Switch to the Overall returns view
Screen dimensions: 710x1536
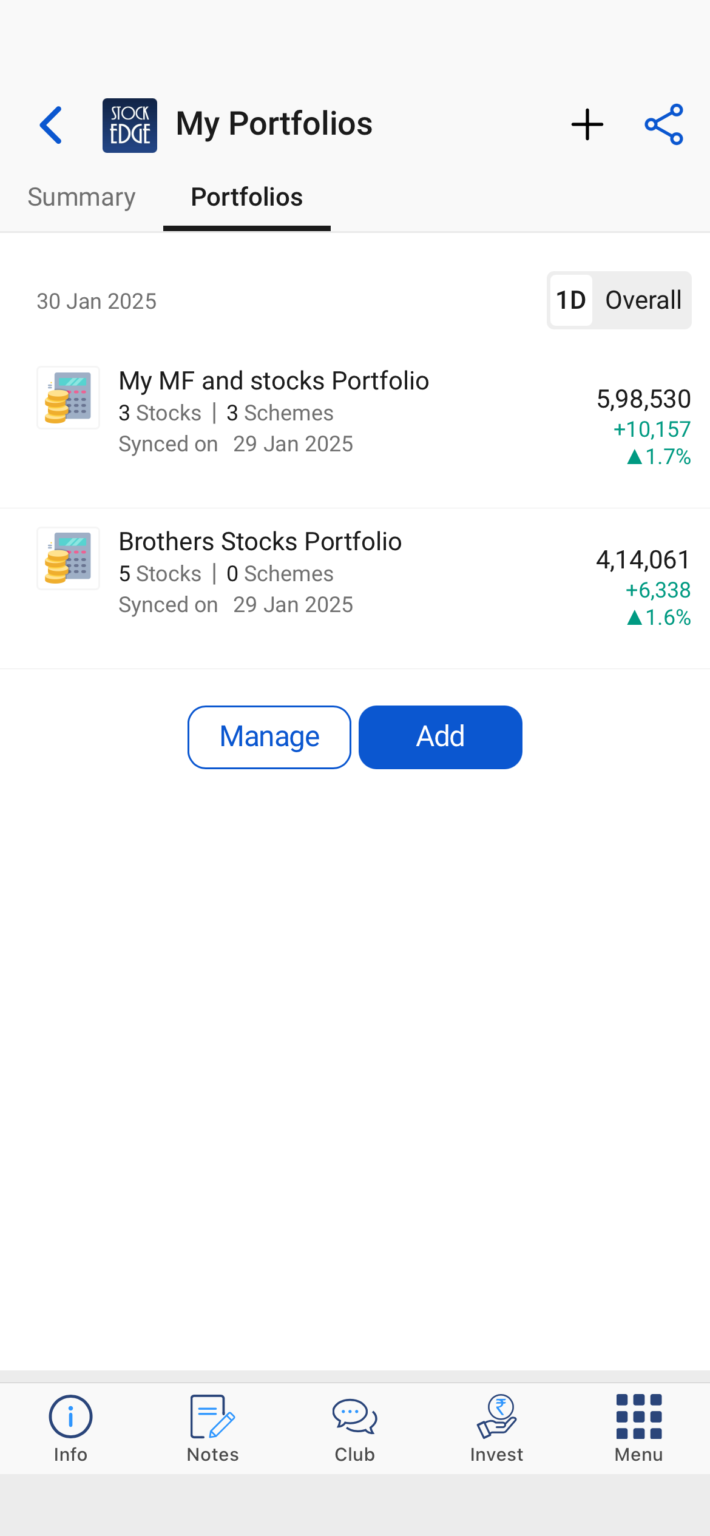click(643, 300)
